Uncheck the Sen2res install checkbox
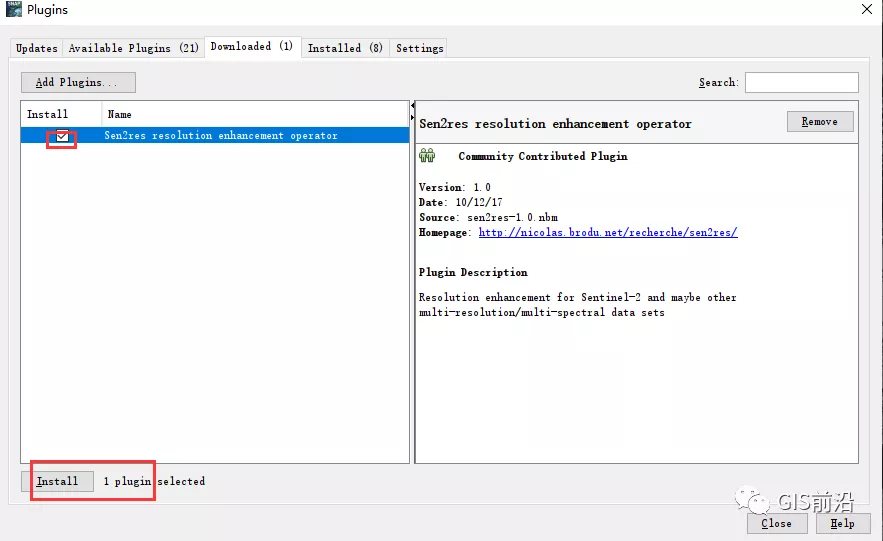883x541 pixels. 62,136
